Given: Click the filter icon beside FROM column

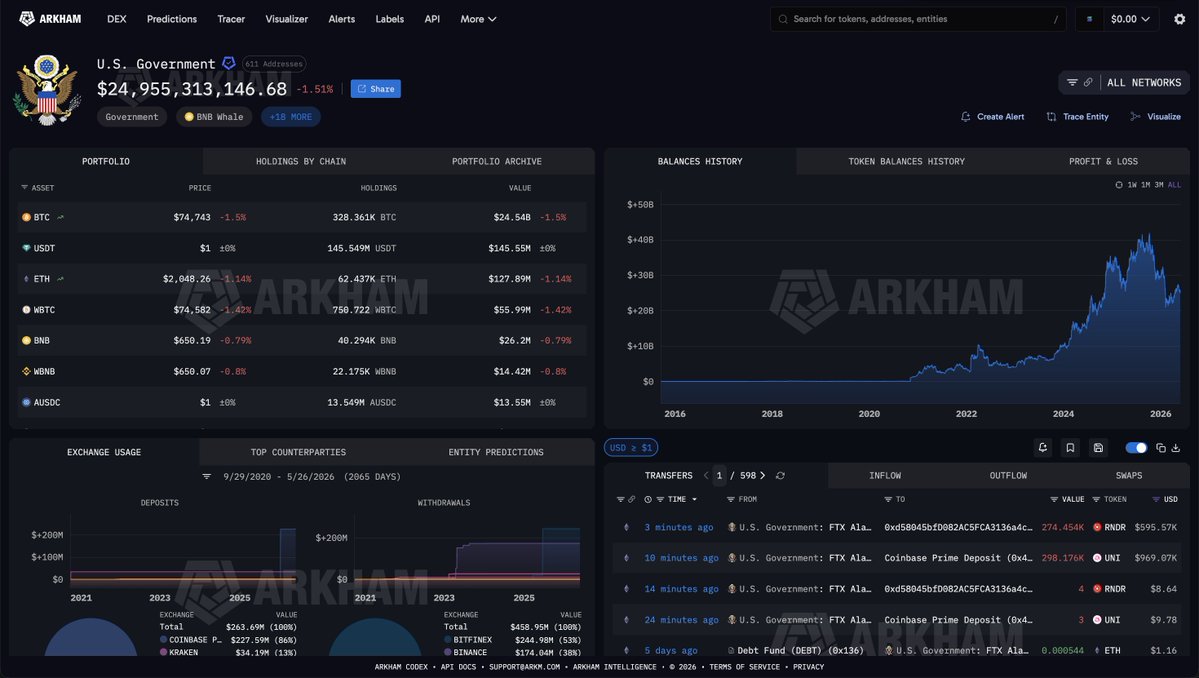Looking at the screenshot, I should [x=730, y=499].
